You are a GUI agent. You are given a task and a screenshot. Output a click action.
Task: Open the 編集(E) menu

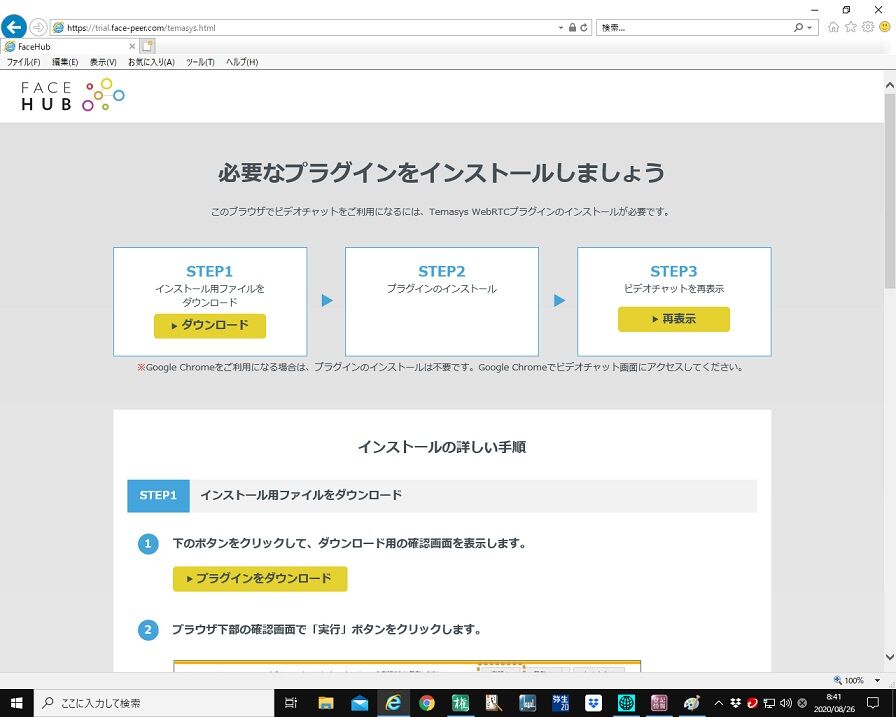[65, 62]
